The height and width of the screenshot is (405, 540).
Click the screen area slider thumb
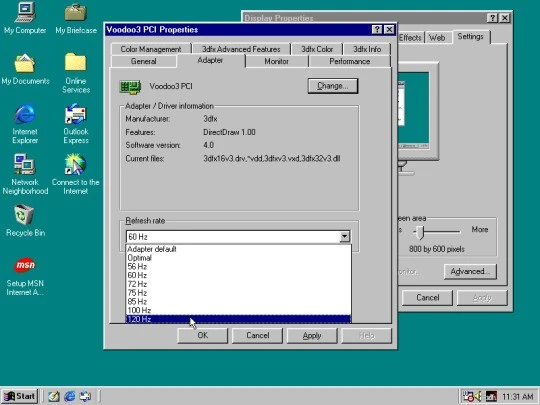pyautogui.click(x=419, y=232)
